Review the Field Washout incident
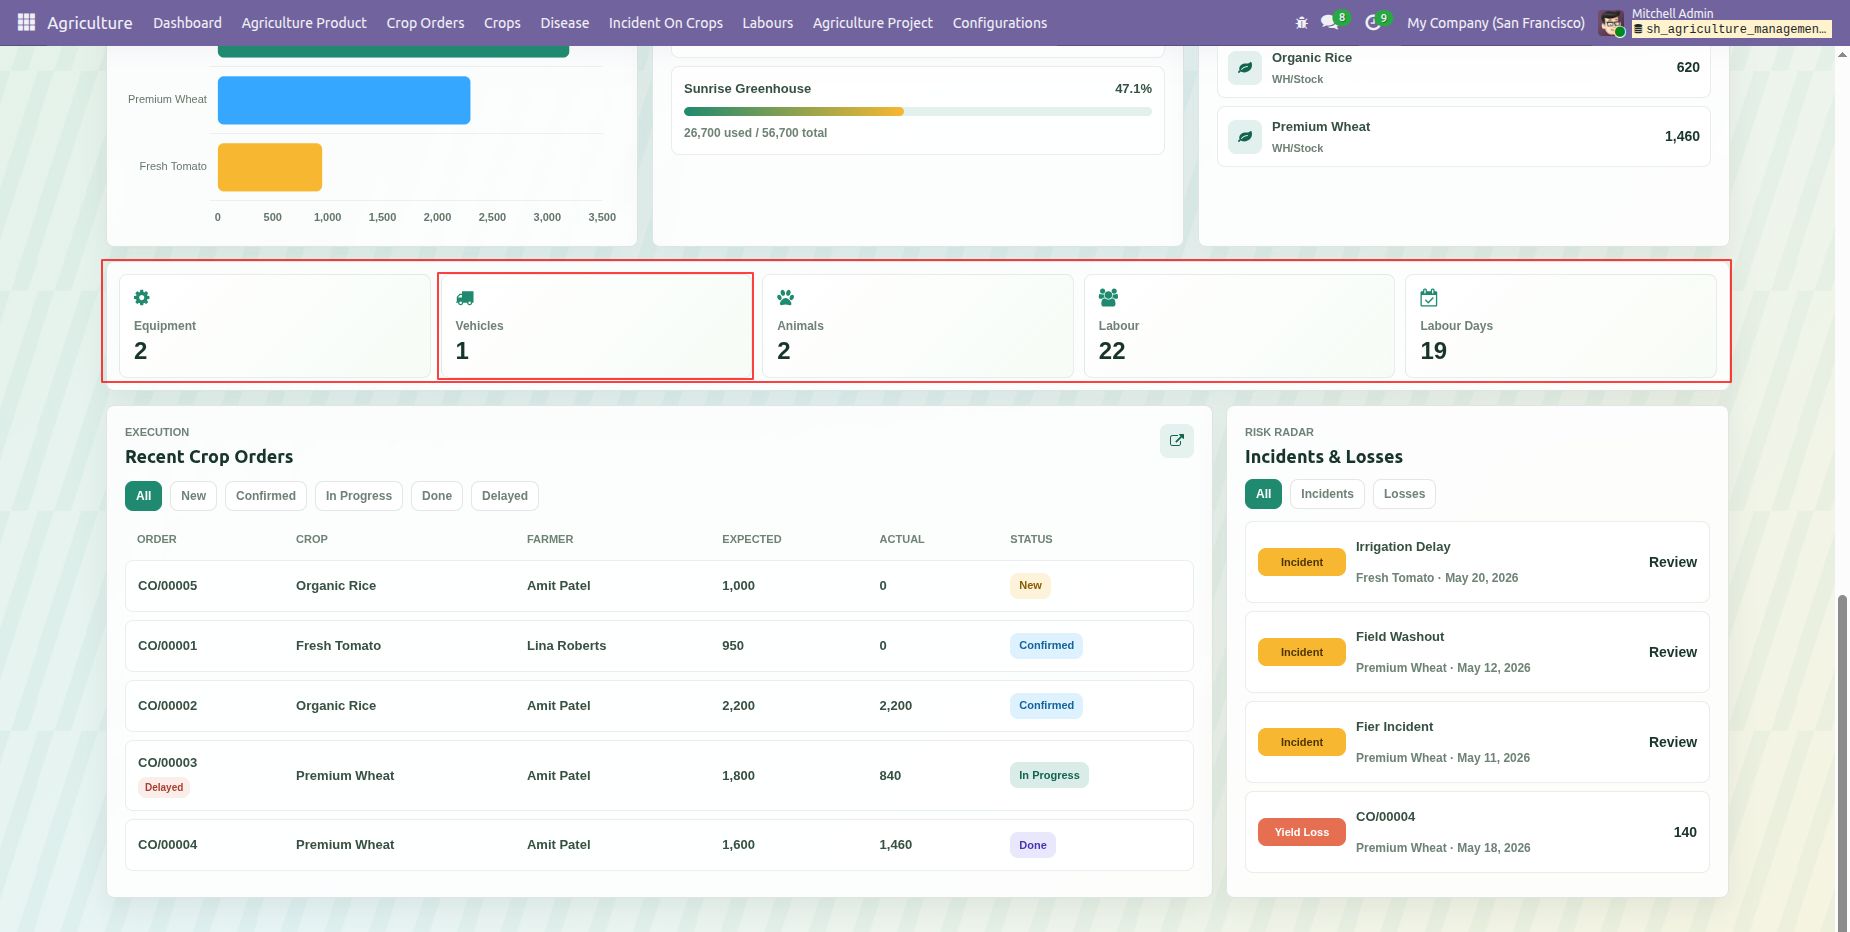Image resolution: width=1850 pixels, height=932 pixels. tap(1672, 652)
